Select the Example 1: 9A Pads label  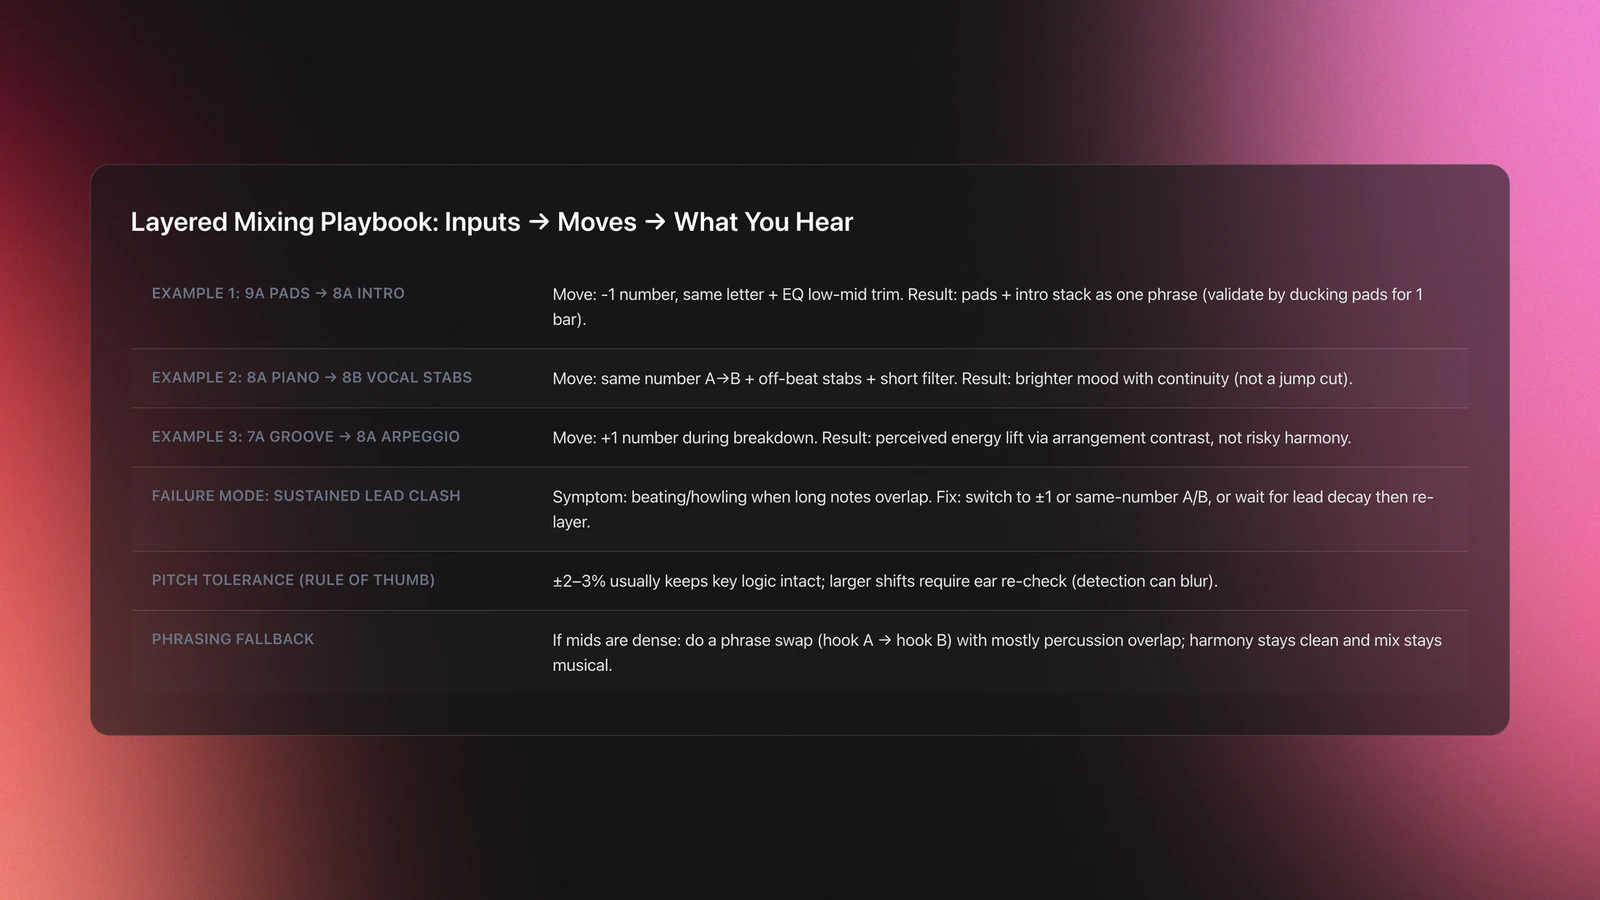278,293
